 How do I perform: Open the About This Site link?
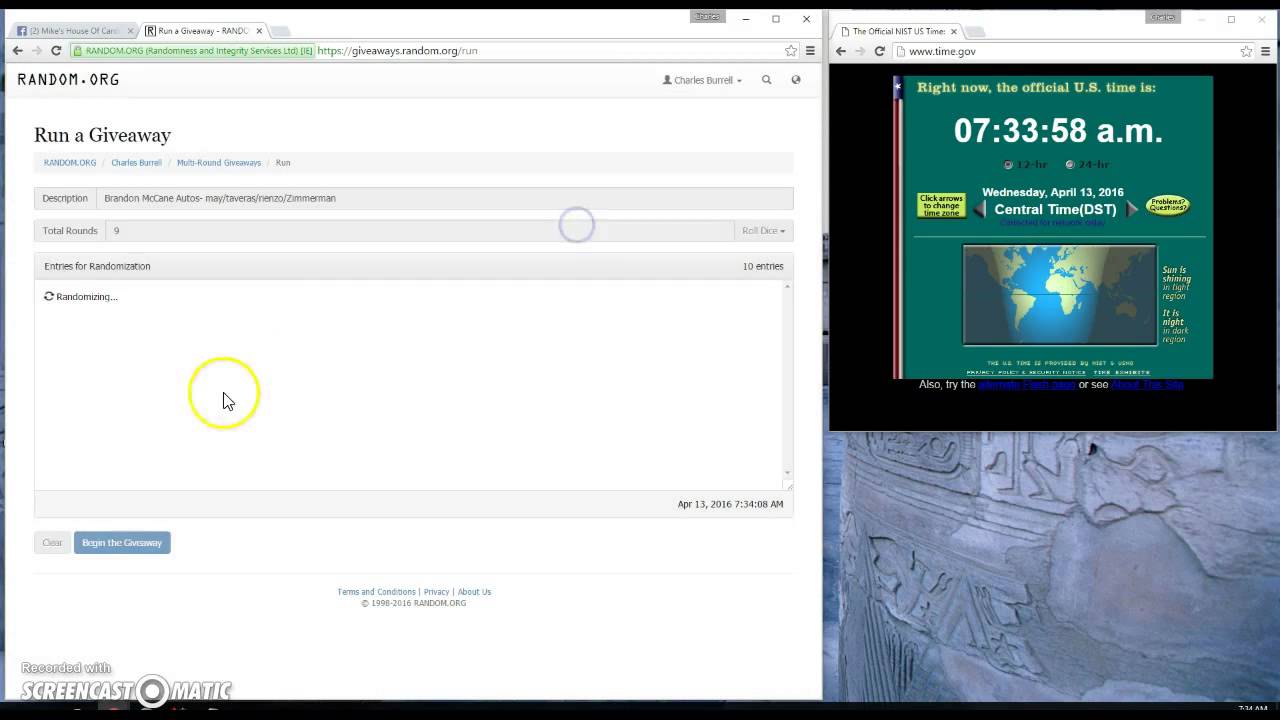tap(1147, 385)
